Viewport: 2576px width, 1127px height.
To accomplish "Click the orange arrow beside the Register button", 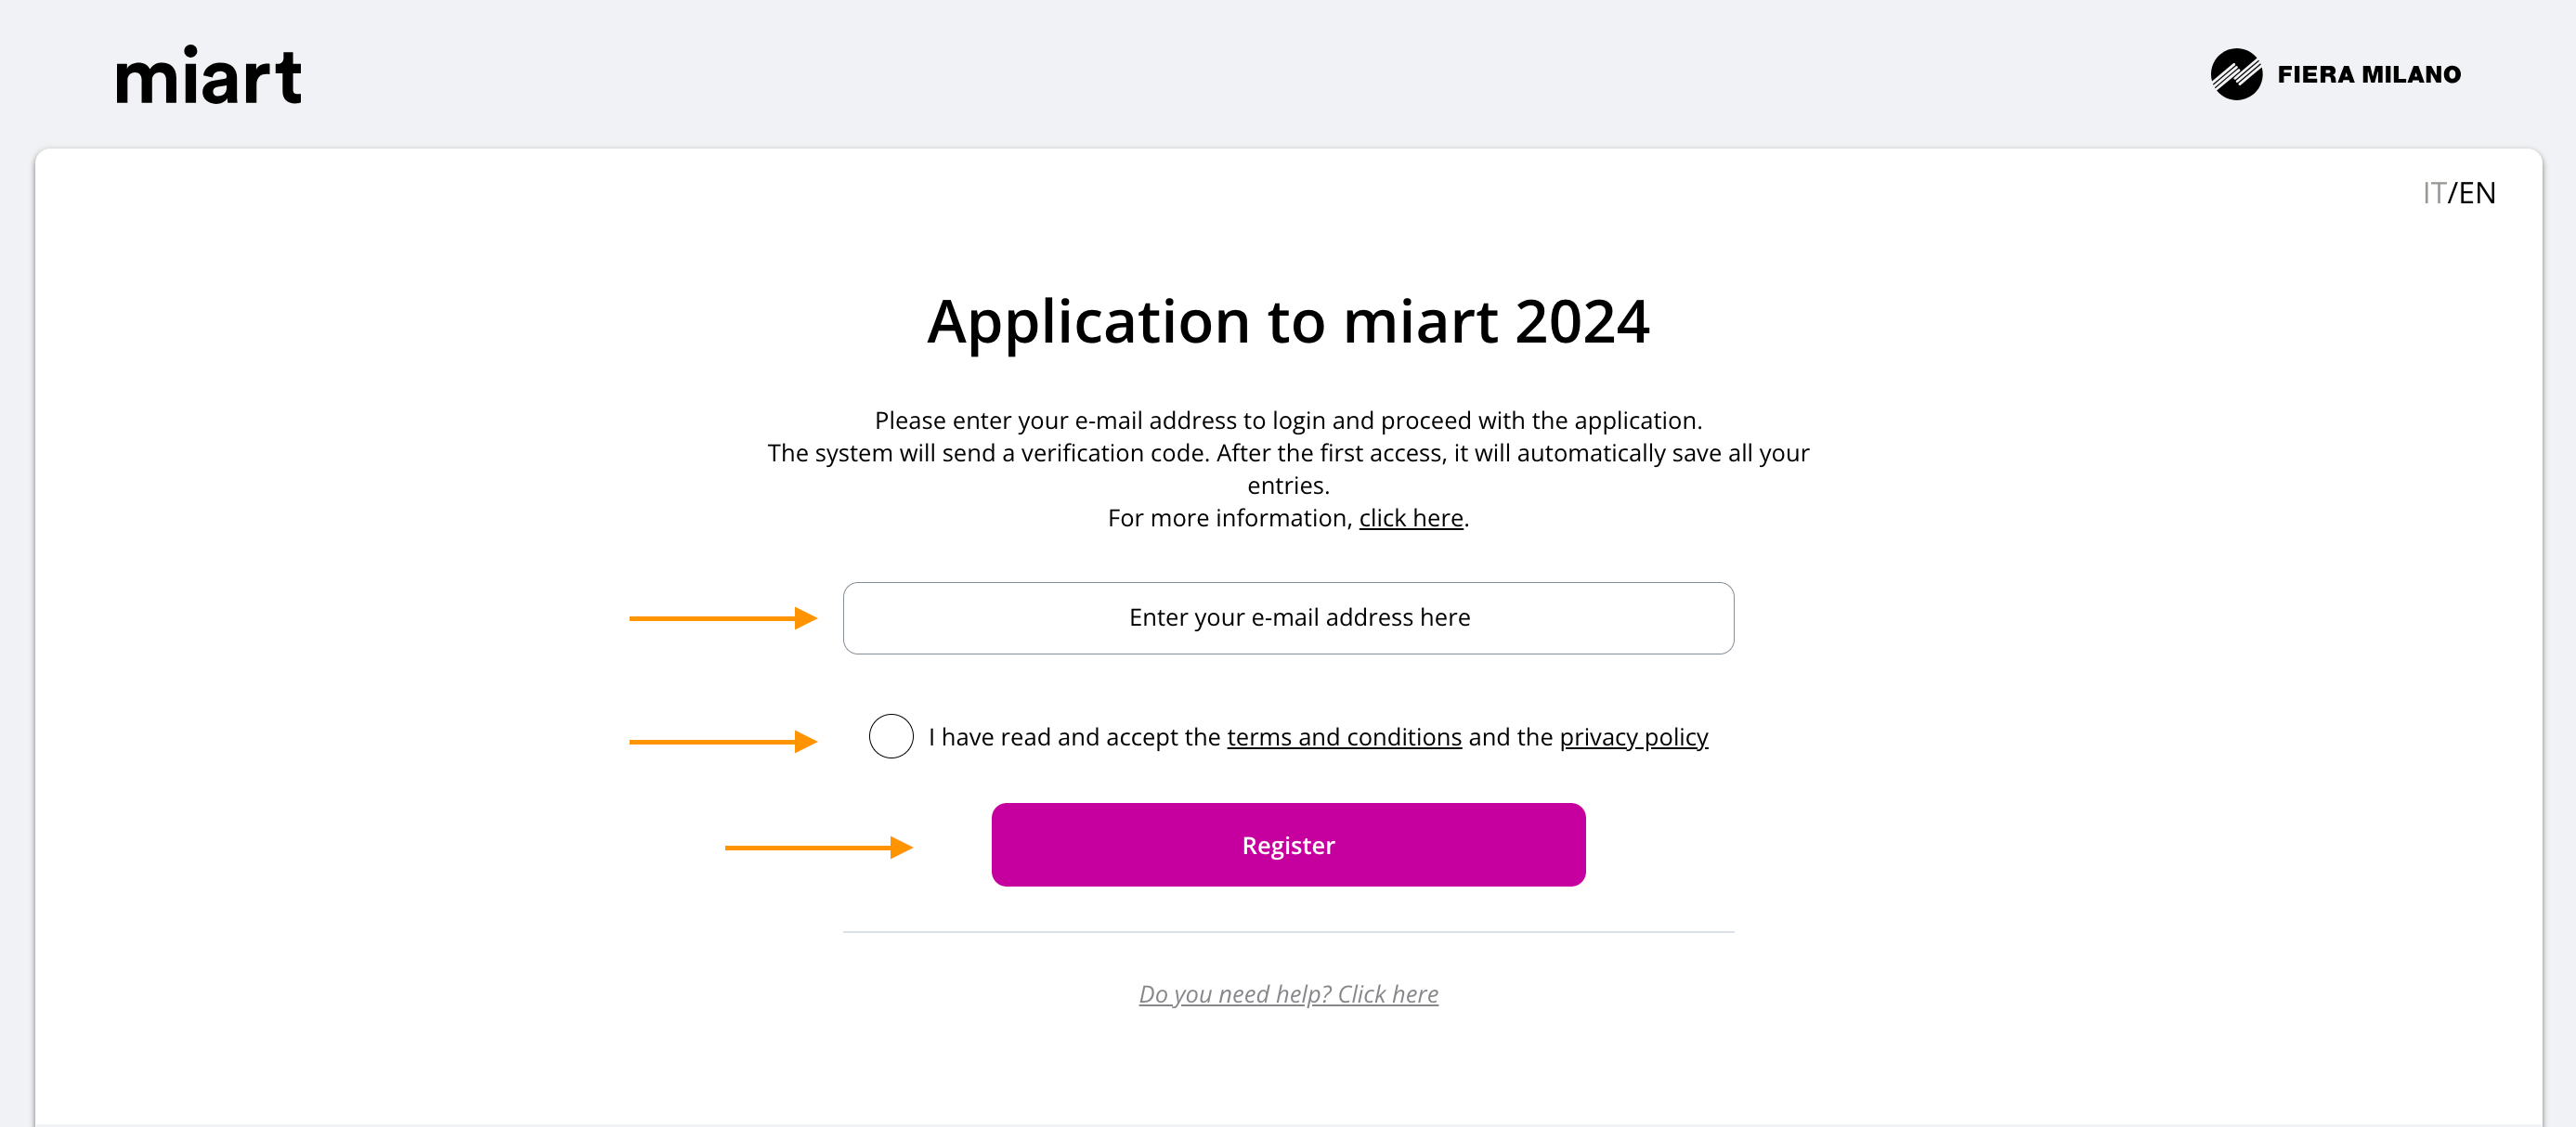I will click(x=817, y=848).
